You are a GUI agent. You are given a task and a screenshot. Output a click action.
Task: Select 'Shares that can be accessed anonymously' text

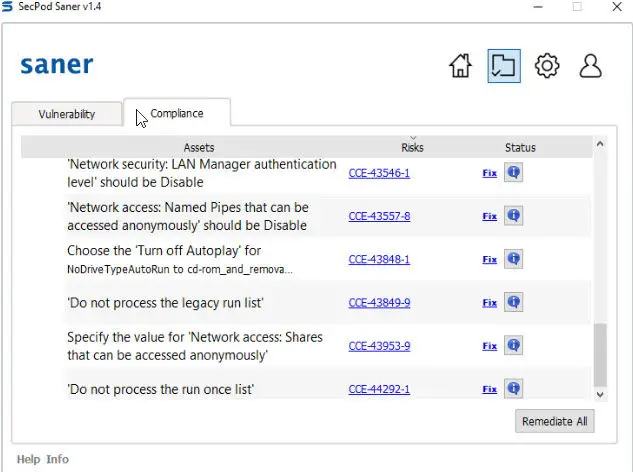195,346
